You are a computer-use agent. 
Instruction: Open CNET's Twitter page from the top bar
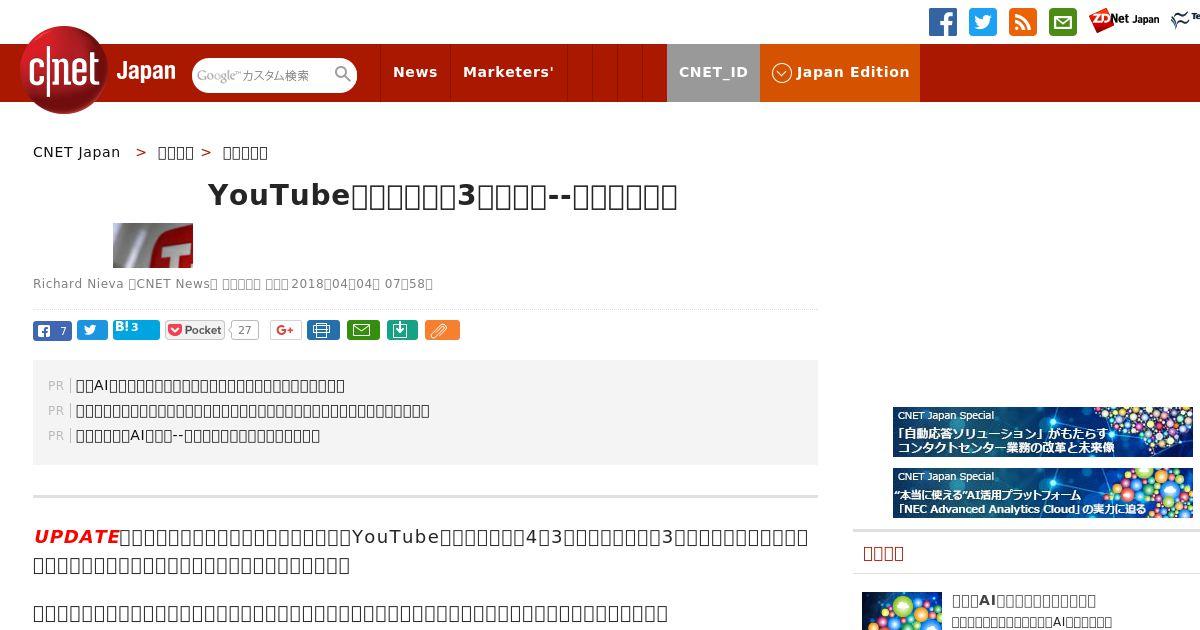[x=983, y=22]
